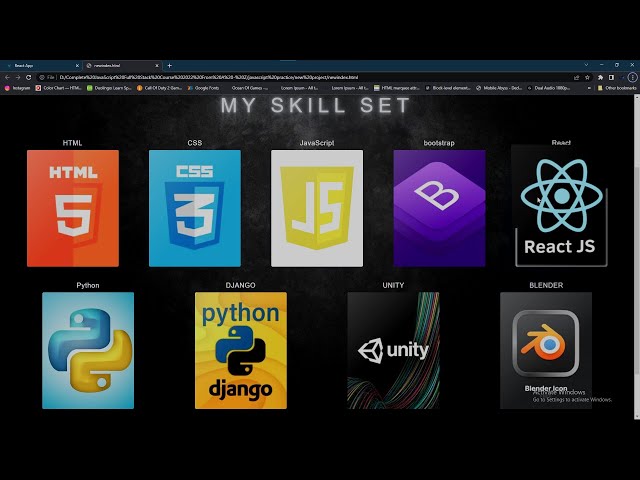Close the newindex.html tab
The height and width of the screenshot is (480, 640).
coord(157,65)
